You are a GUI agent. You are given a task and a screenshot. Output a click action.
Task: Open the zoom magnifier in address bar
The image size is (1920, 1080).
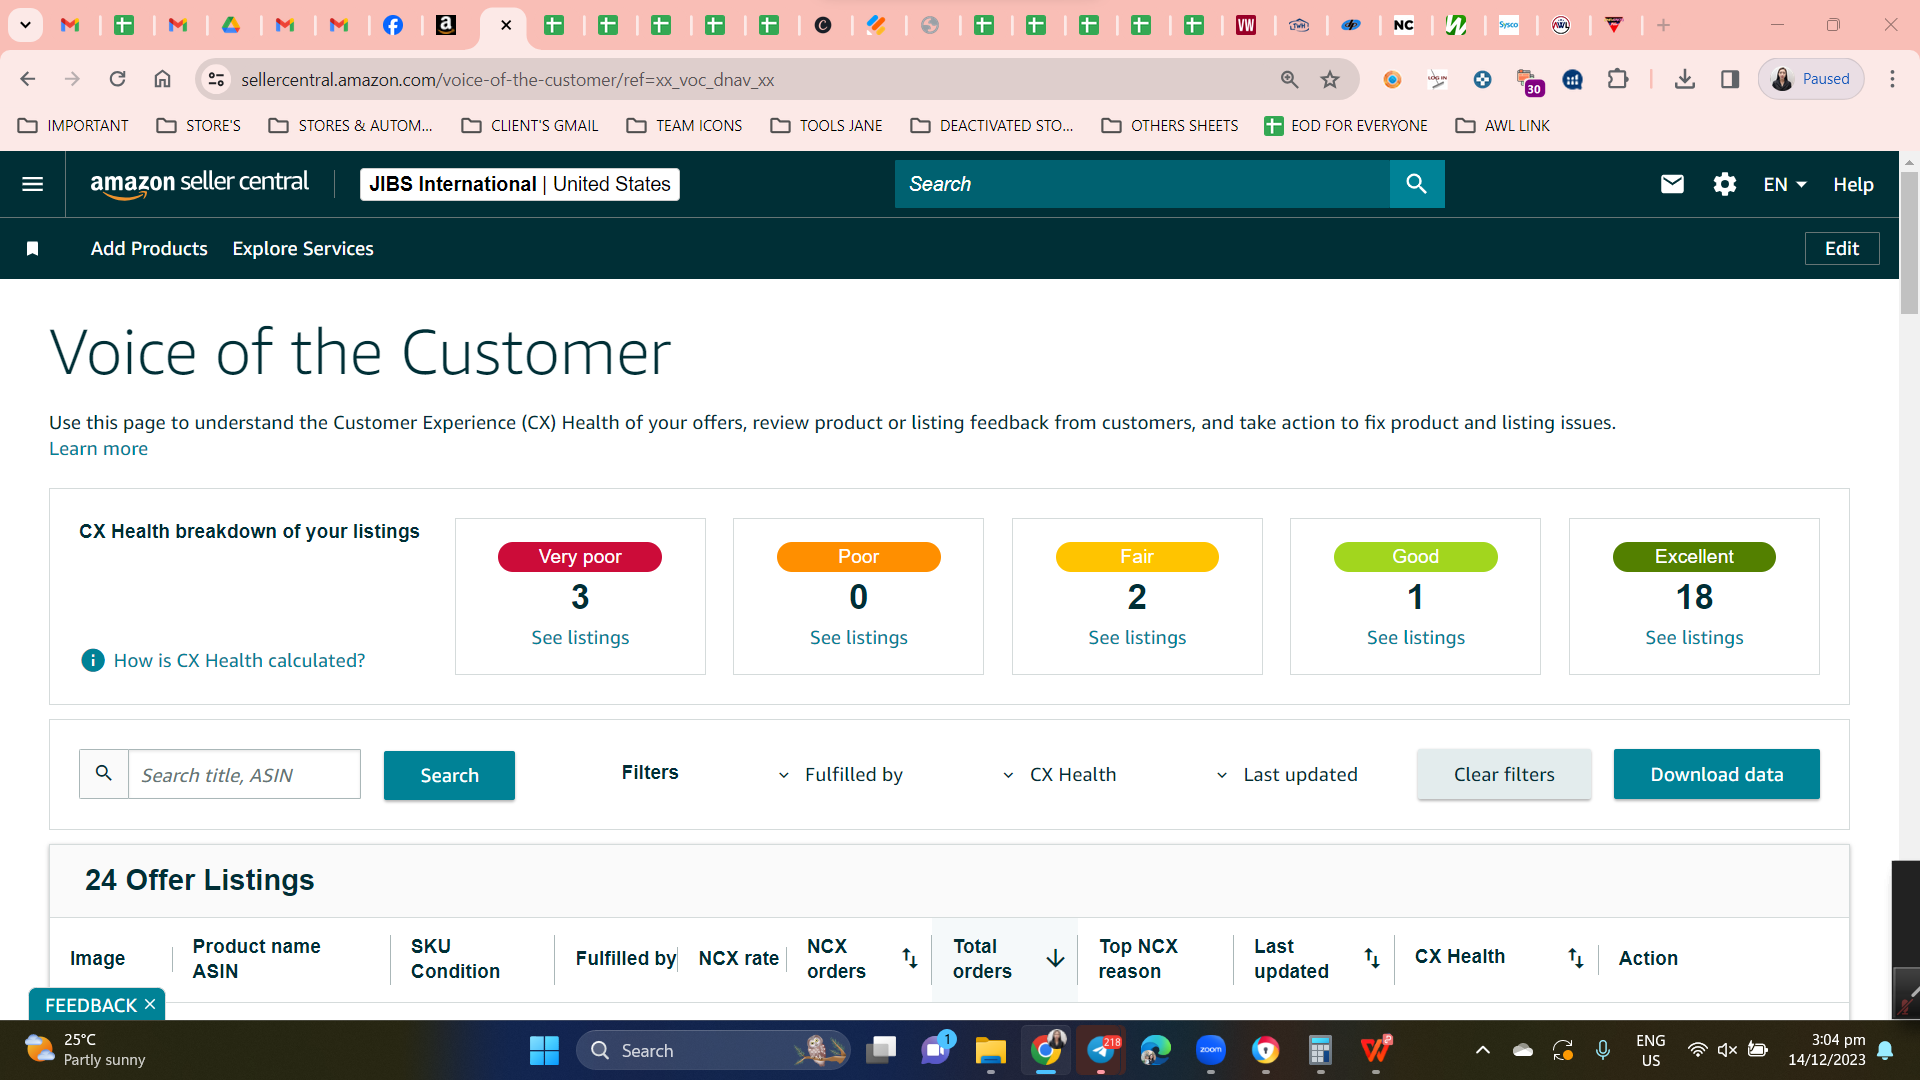(x=1289, y=79)
